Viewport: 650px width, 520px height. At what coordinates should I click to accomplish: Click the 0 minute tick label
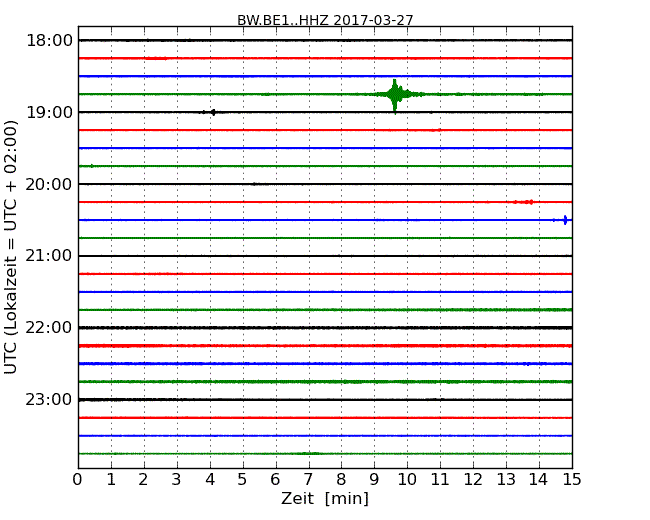(78, 479)
